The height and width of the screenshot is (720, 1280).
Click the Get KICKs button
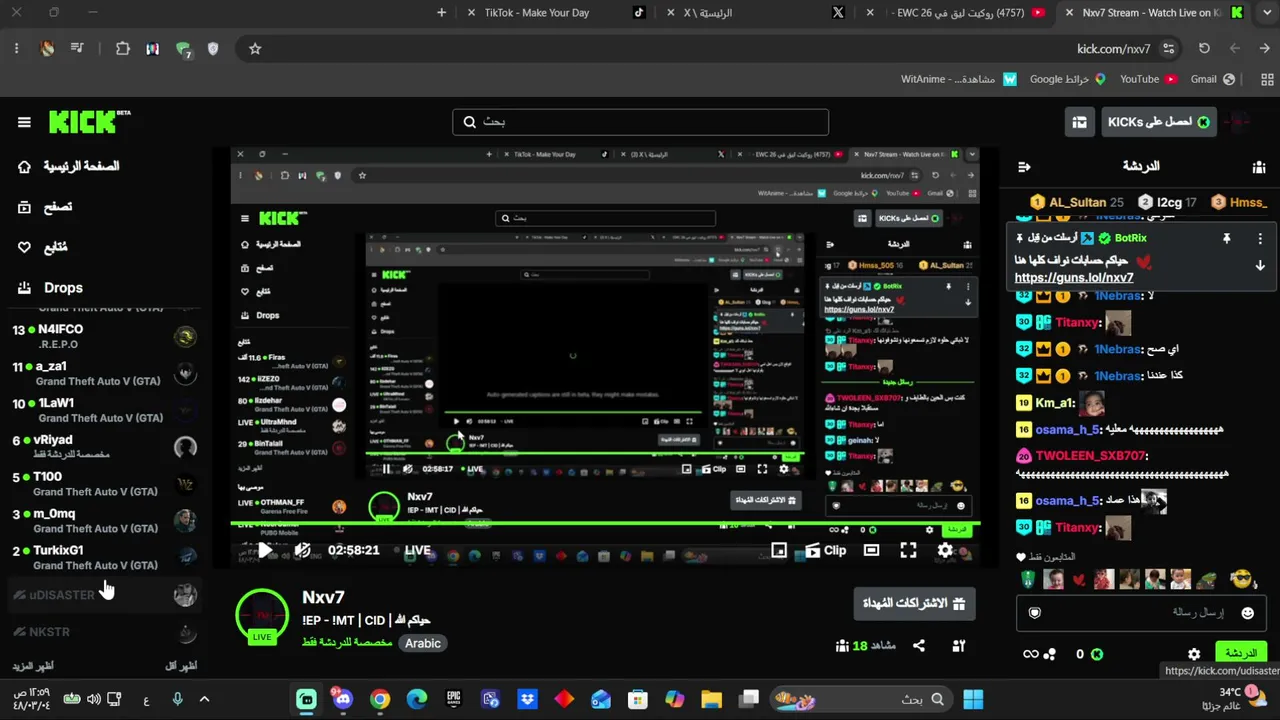click(1158, 122)
